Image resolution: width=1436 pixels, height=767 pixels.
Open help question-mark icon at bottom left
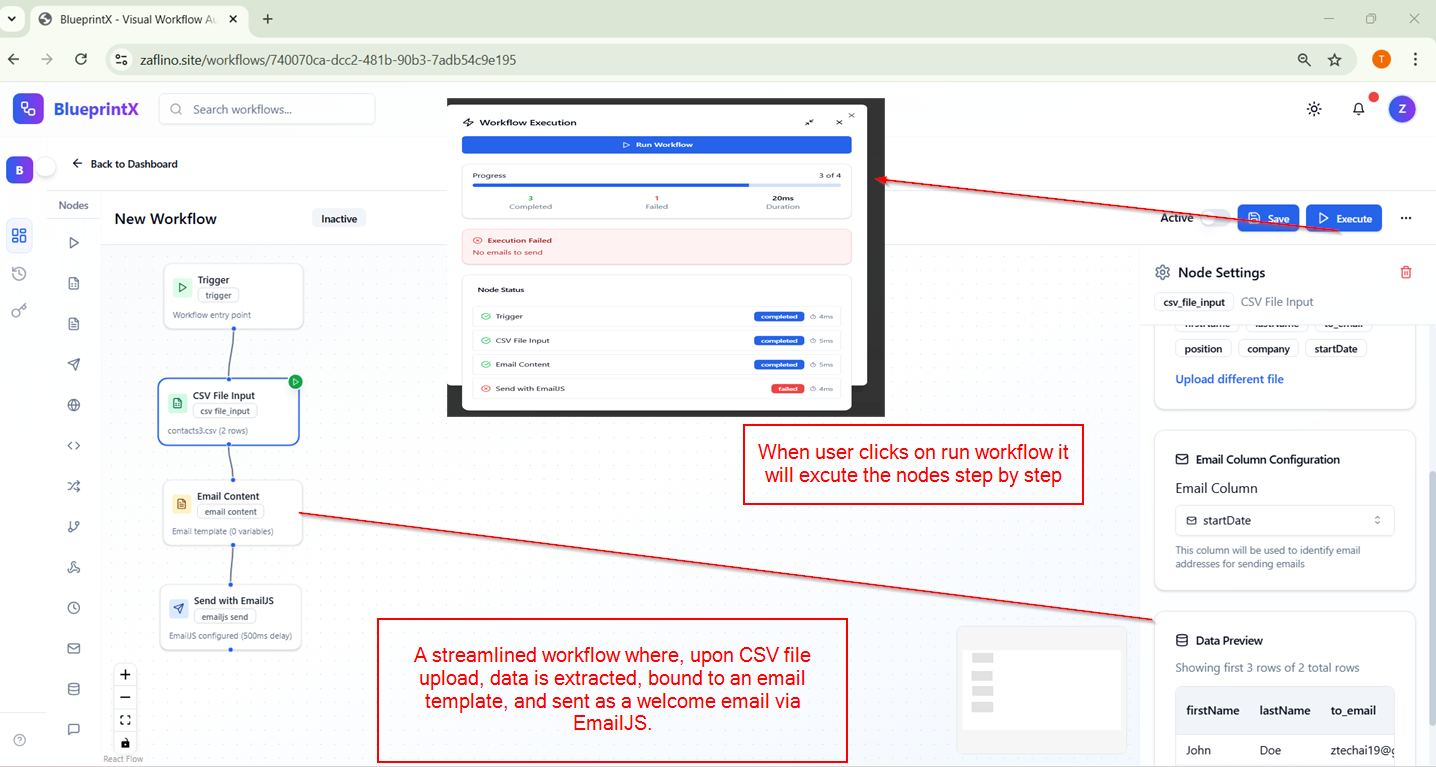[x=19, y=740]
